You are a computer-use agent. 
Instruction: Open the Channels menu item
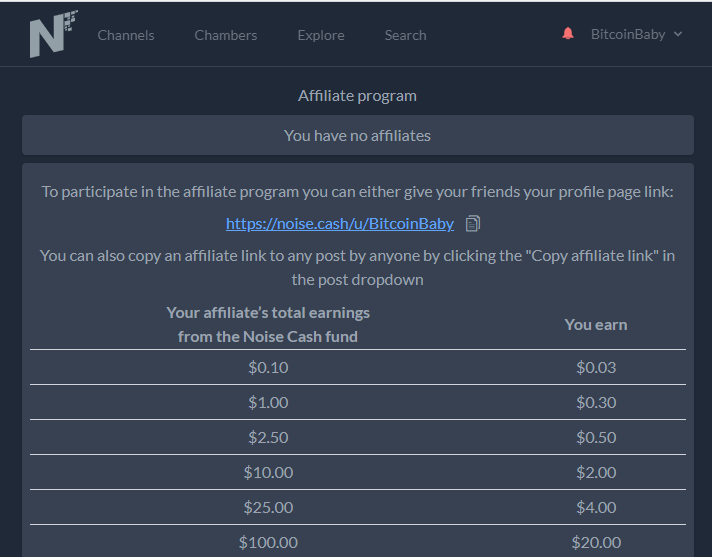tap(126, 35)
